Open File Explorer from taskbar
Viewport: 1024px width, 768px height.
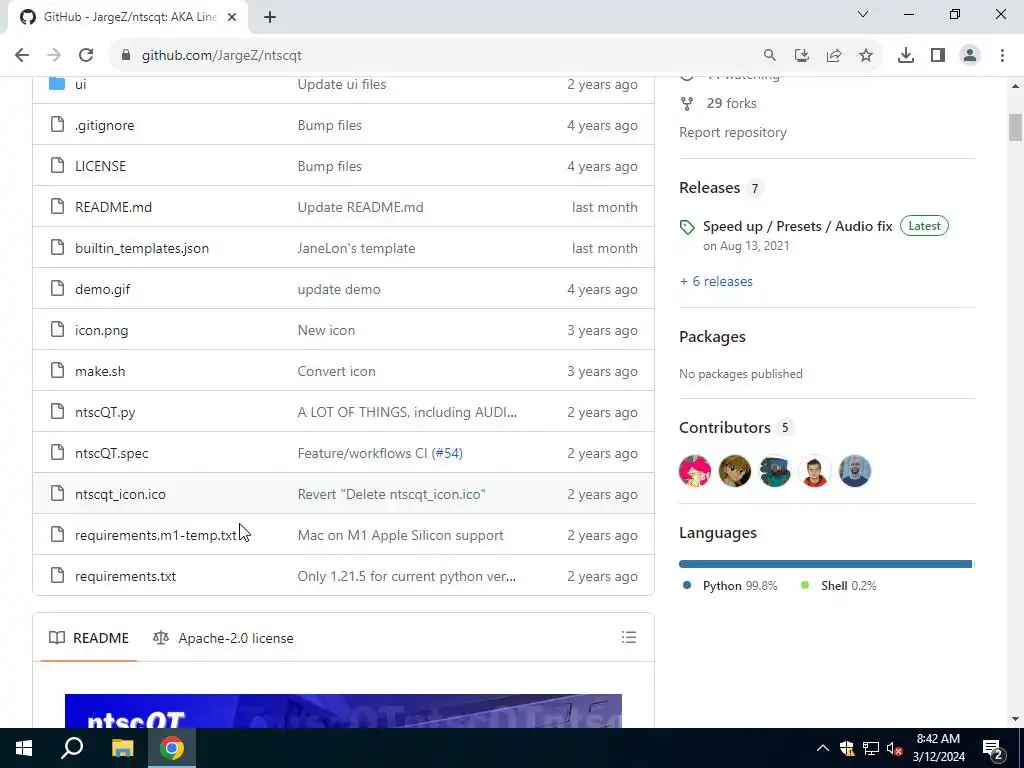pyautogui.click(x=122, y=748)
